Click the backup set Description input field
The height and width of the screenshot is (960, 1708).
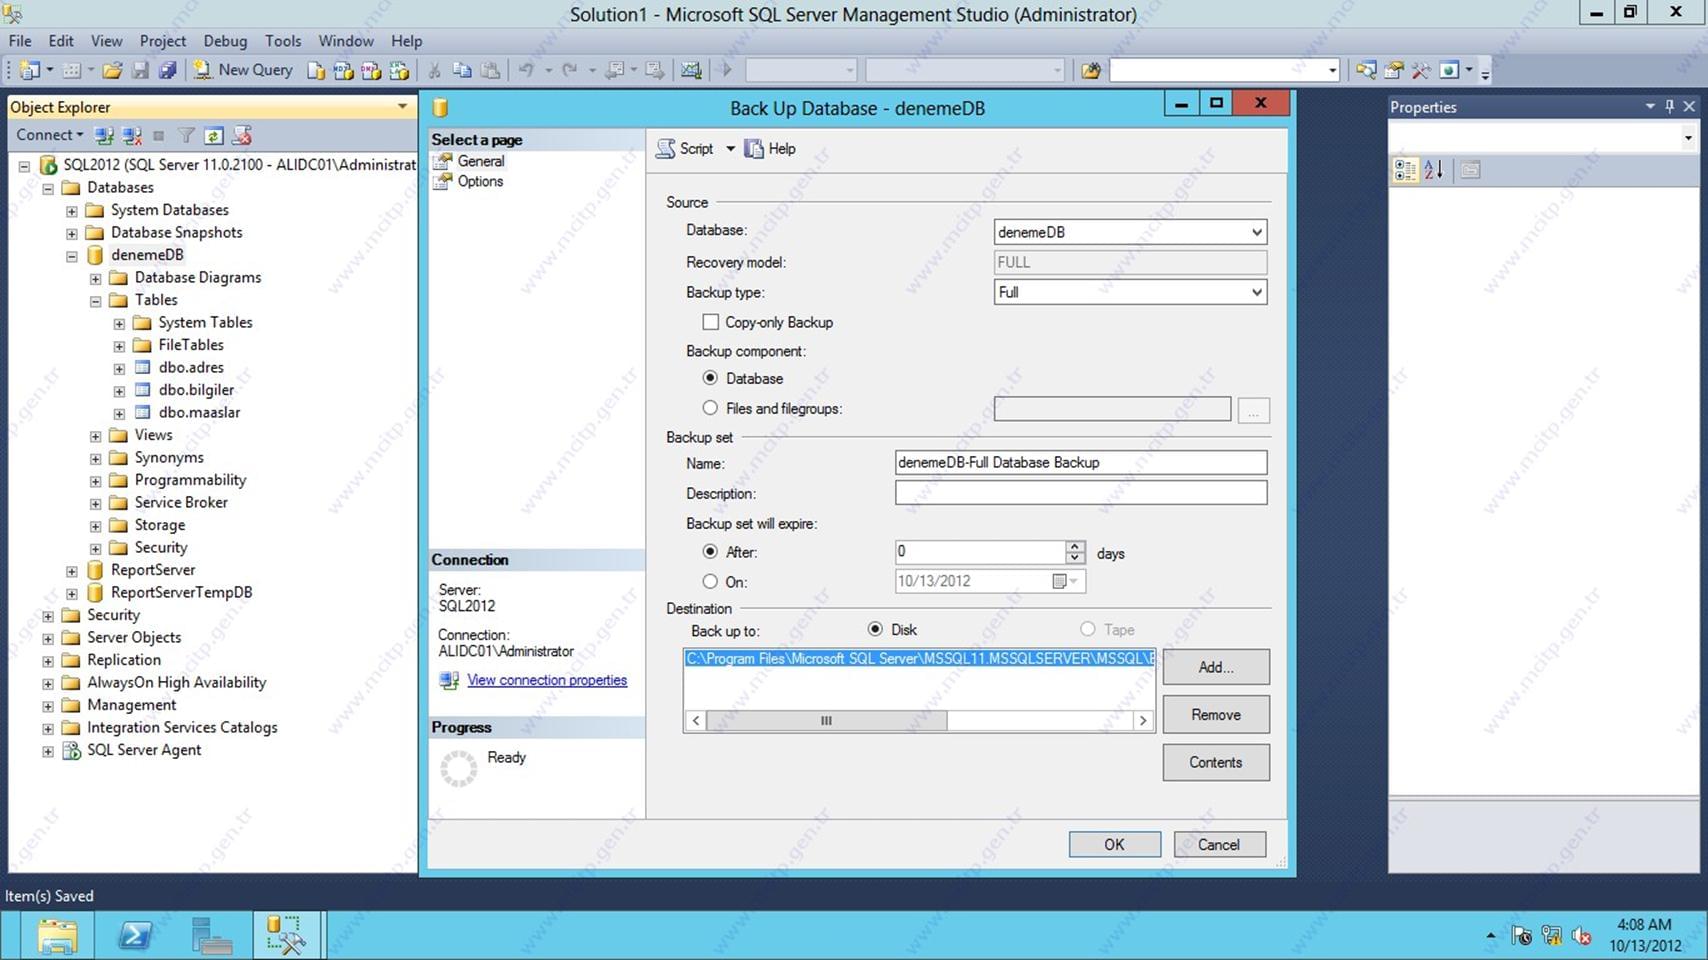tap(1081, 492)
